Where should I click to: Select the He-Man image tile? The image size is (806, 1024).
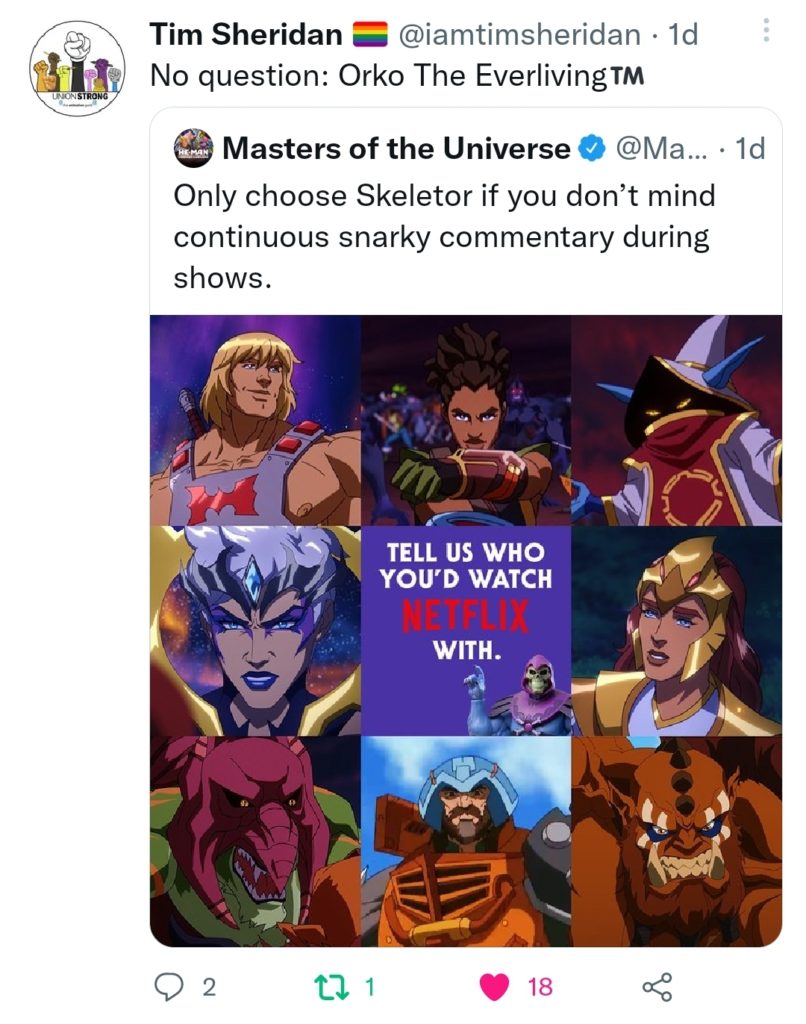pyautogui.click(x=255, y=419)
